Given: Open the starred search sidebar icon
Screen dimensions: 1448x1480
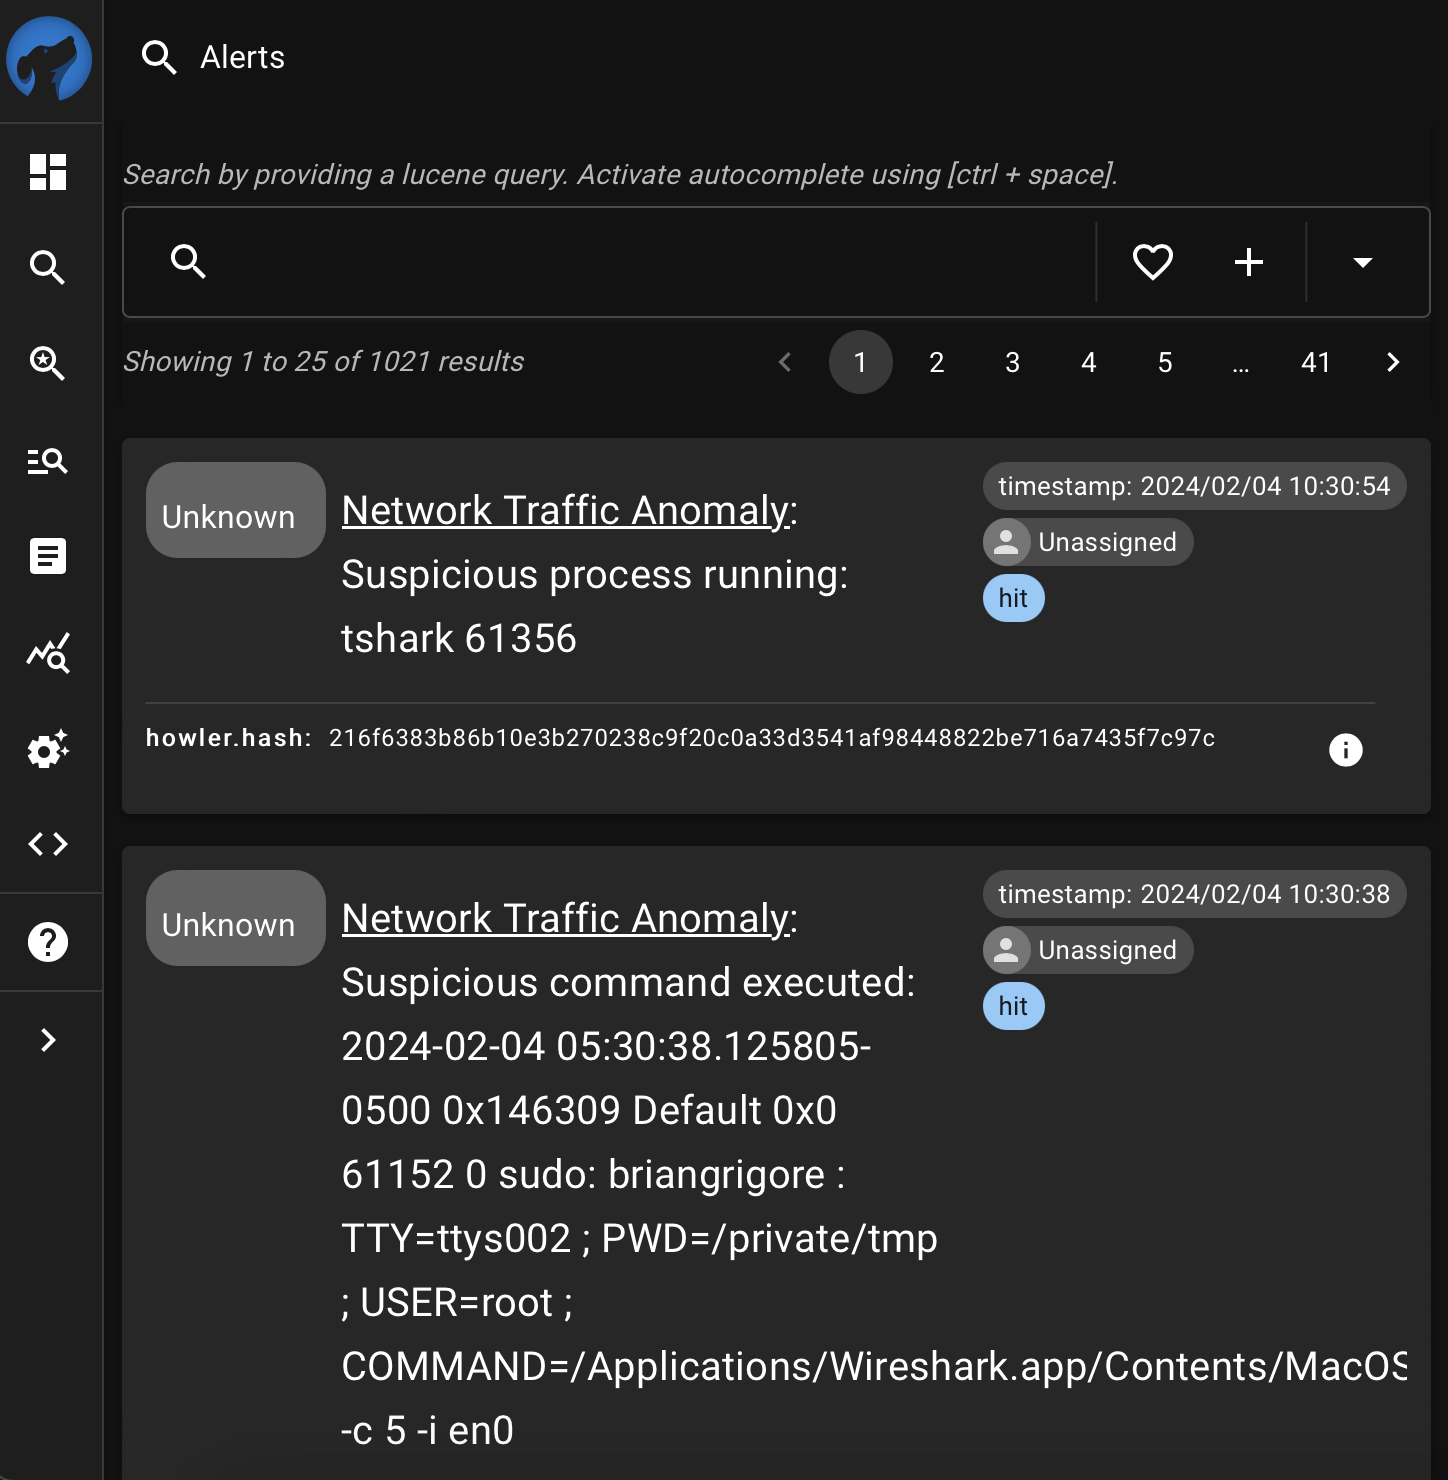Looking at the screenshot, I should 48,363.
